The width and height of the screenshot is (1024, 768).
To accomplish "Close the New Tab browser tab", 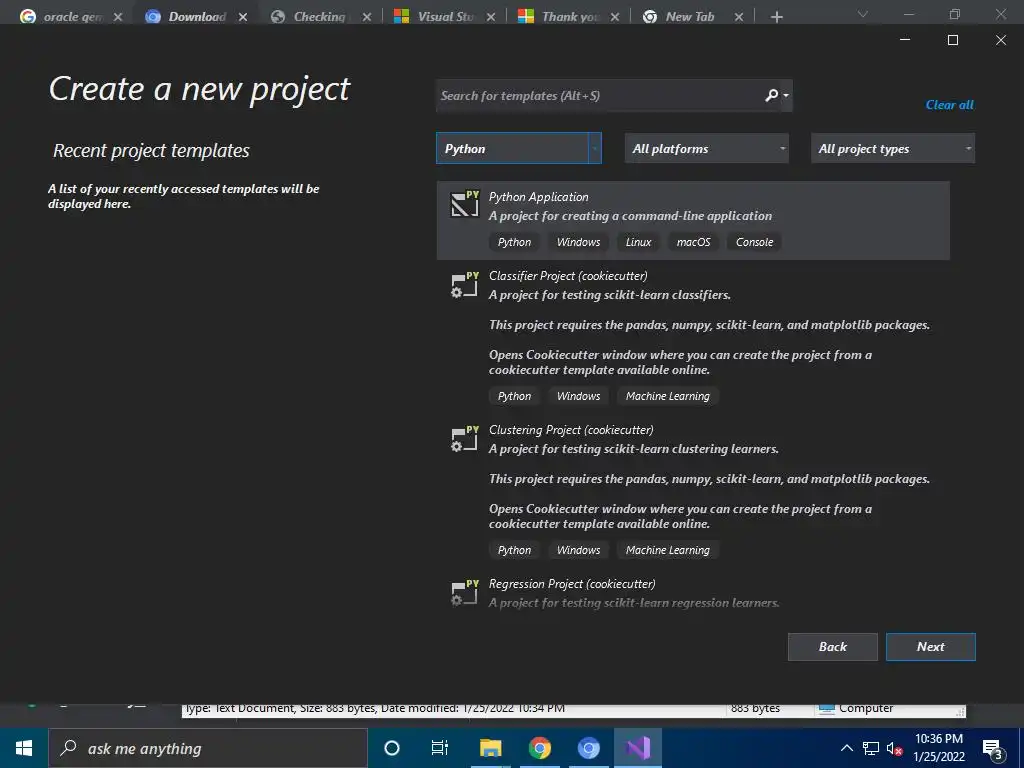I will click(739, 17).
